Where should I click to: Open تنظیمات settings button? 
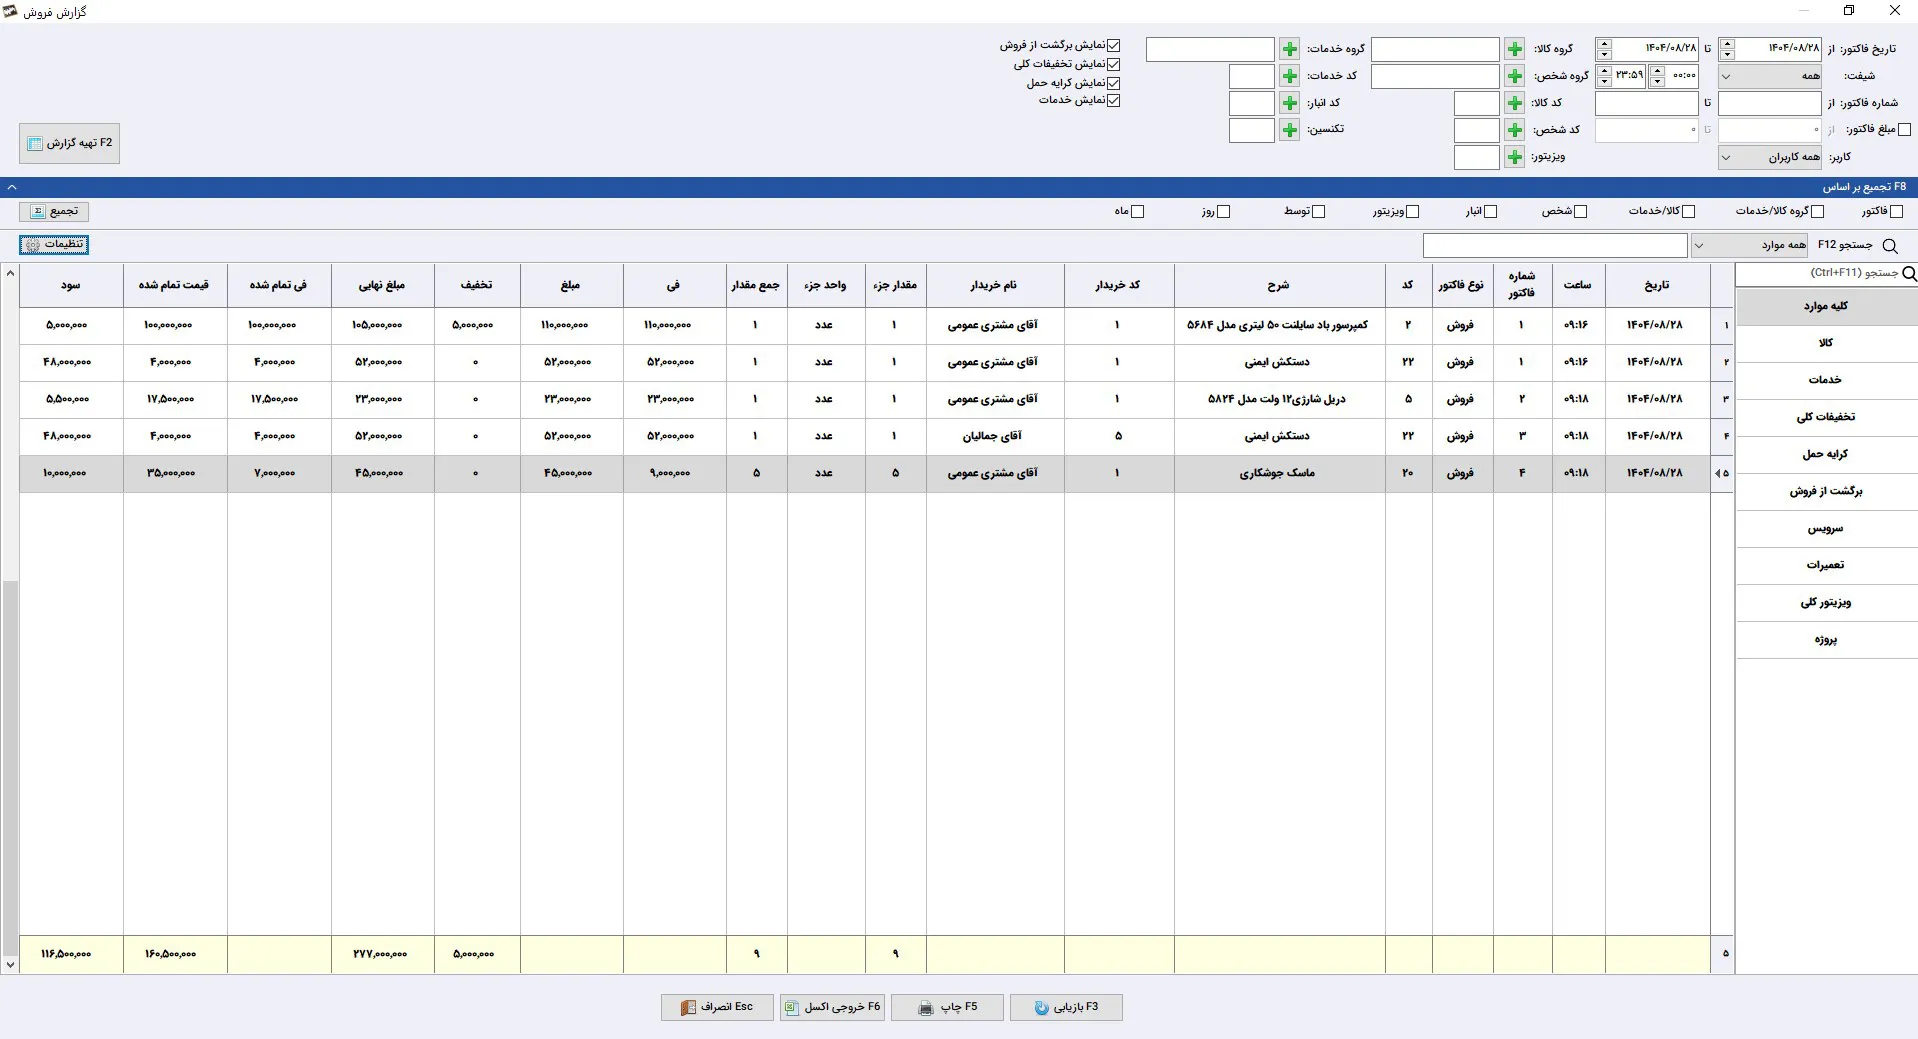[54, 244]
